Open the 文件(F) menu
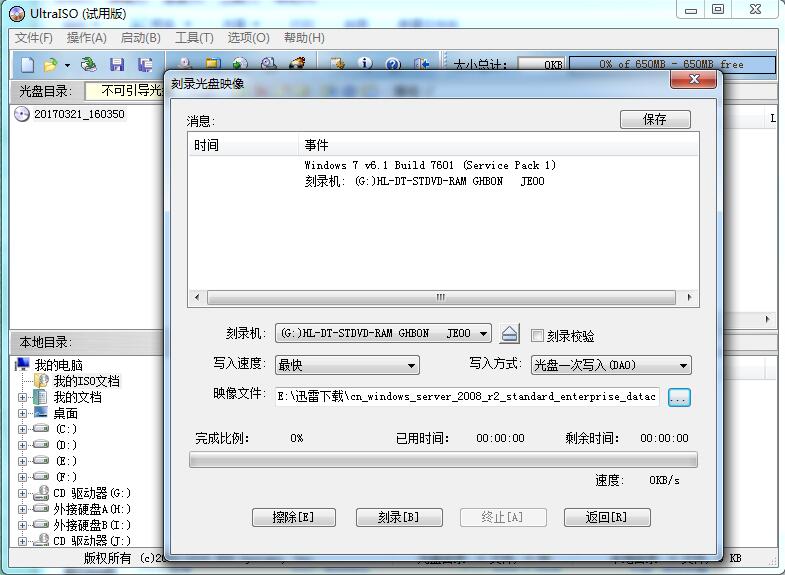 tap(34, 38)
